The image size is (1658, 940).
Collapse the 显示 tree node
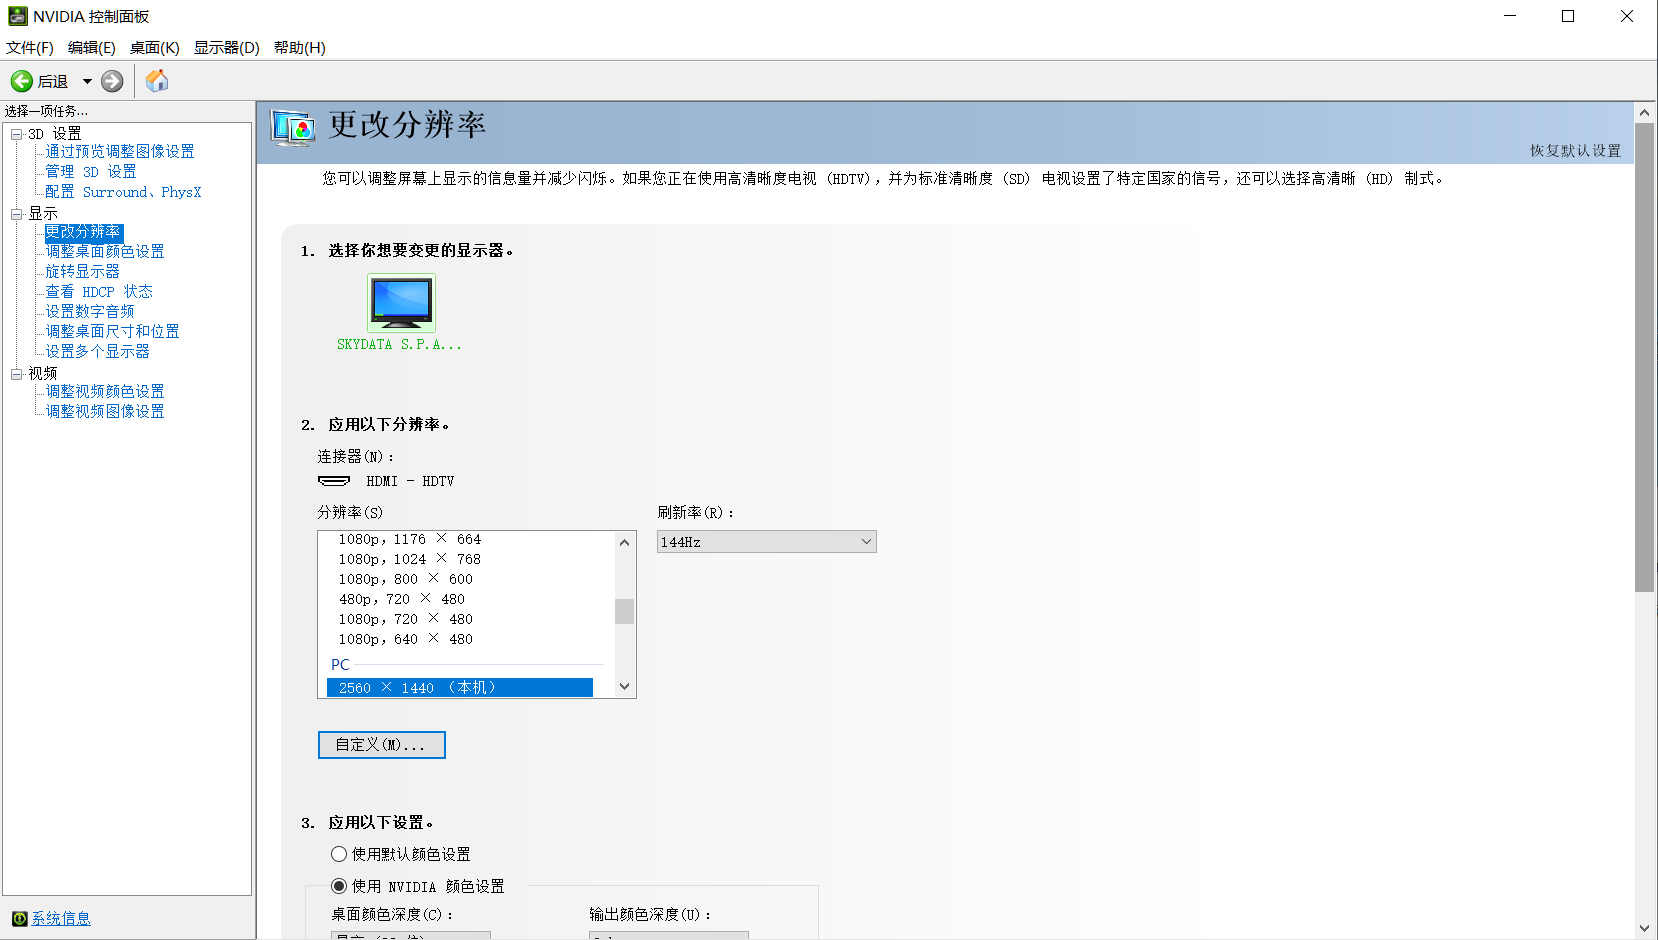coord(16,214)
